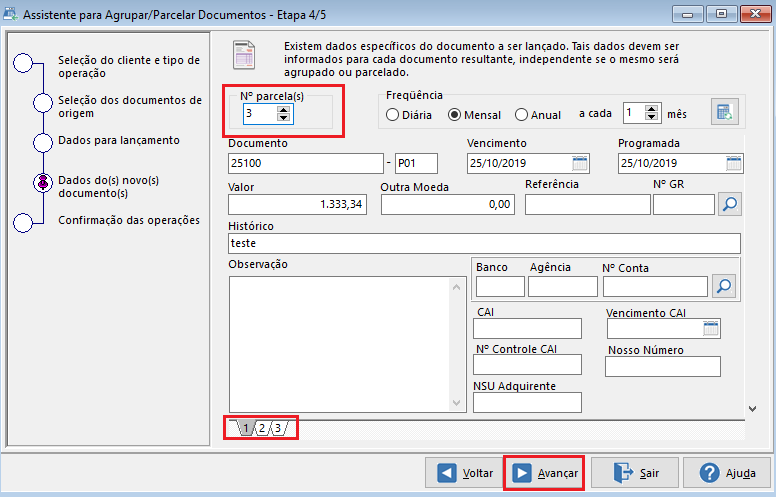Click the Banco field
The height and width of the screenshot is (497, 776).
[500, 287]
